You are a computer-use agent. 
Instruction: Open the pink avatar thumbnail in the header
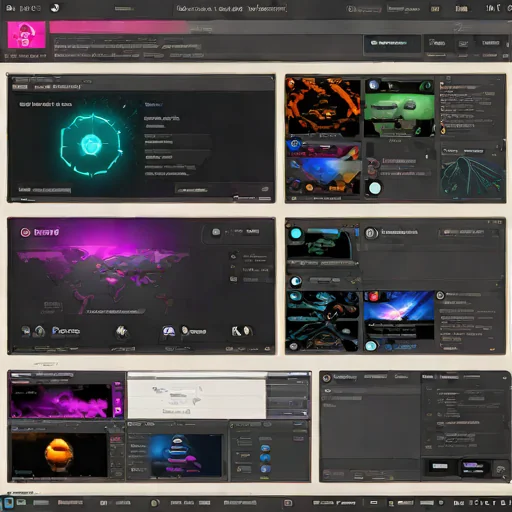coord(26,35)
